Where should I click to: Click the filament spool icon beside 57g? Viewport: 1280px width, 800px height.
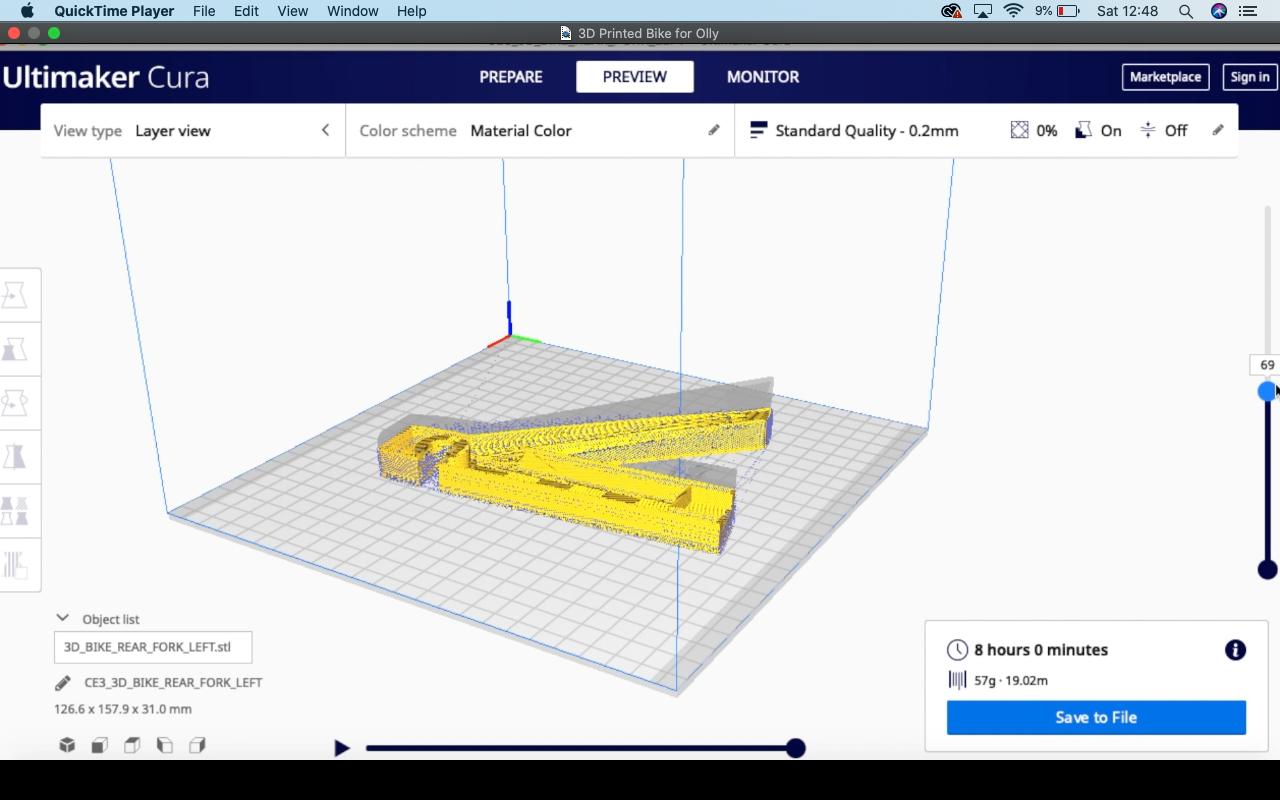(x=957, y=680)
